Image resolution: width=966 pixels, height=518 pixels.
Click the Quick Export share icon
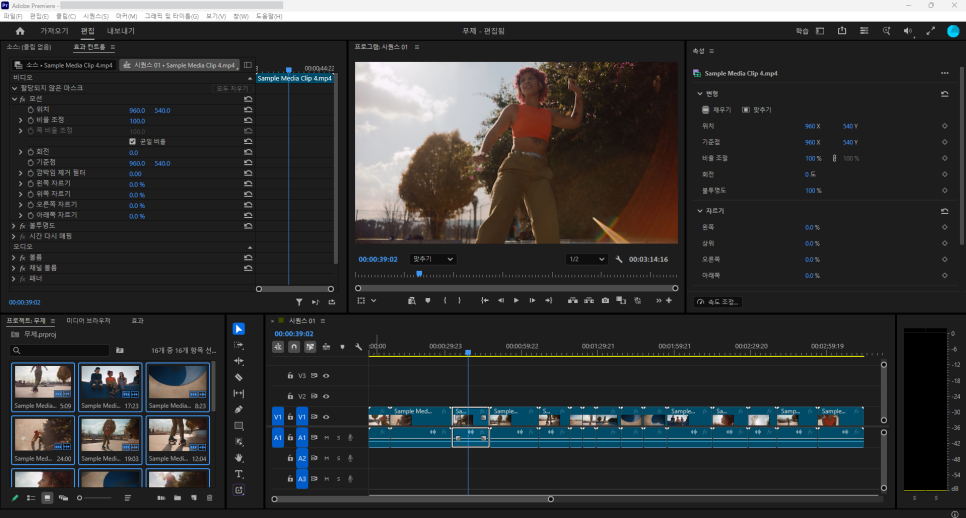click(842, 31)
